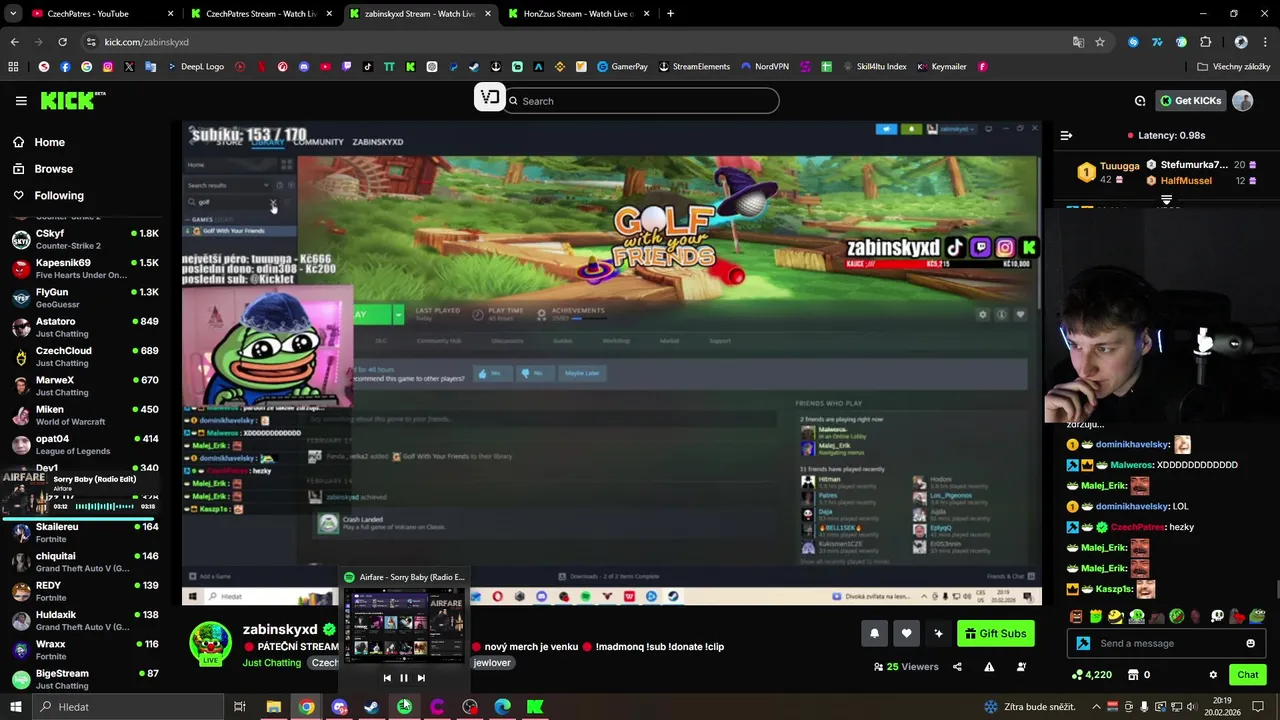Open FlyGun channel in sidebar

pos(85,298)
